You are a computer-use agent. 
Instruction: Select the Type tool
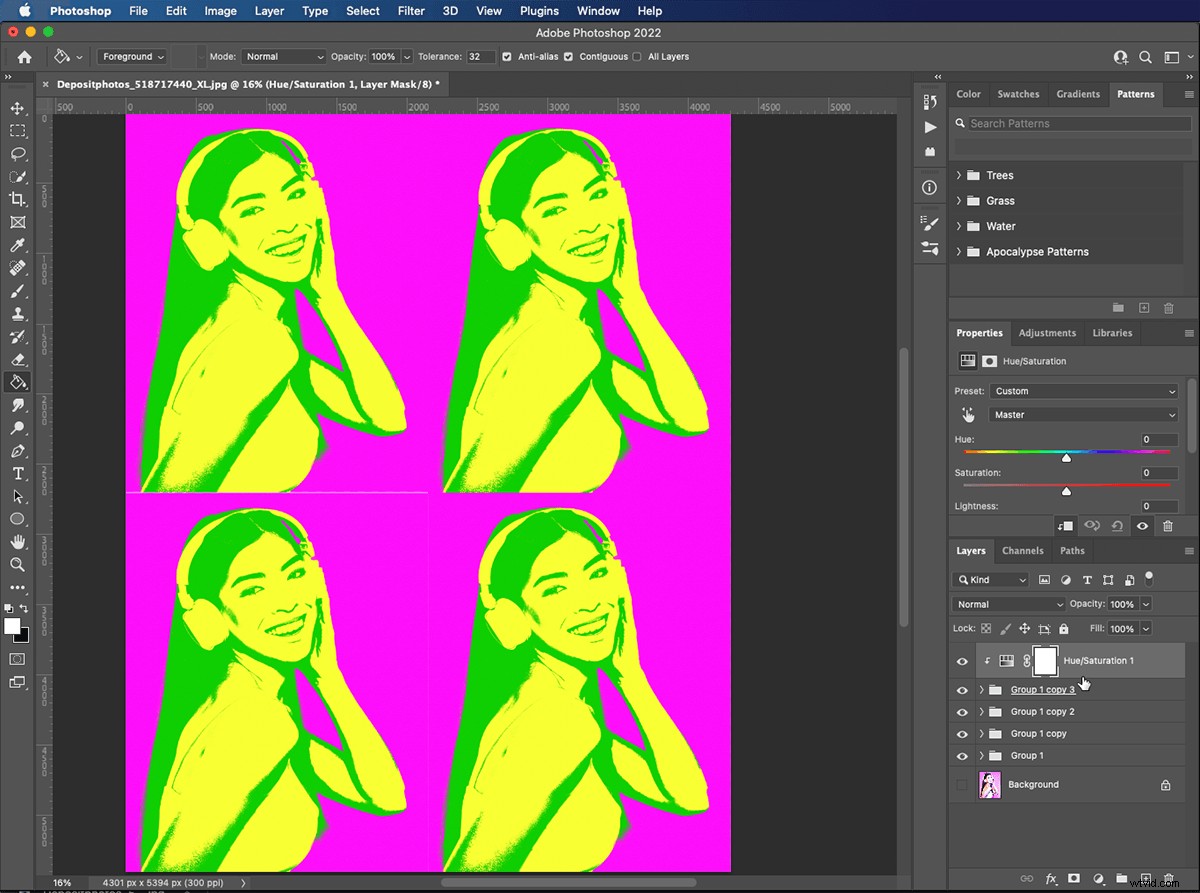click(17, 473)
